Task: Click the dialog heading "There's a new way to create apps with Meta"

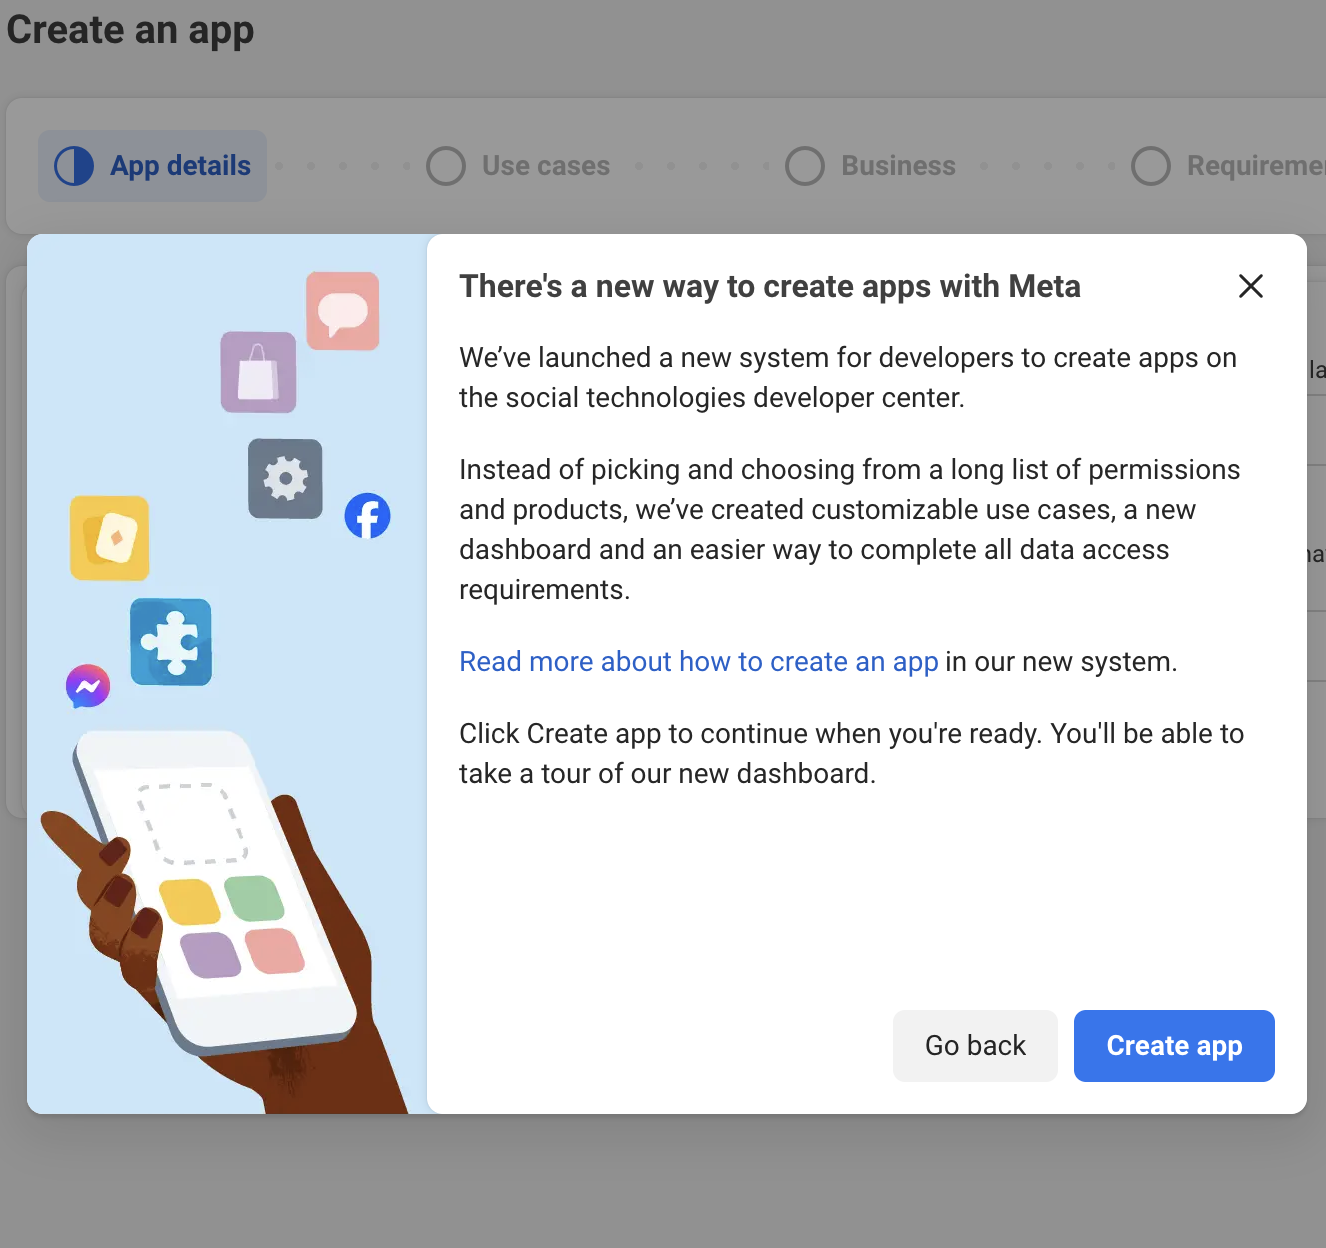Action: (x=770, y=287)
